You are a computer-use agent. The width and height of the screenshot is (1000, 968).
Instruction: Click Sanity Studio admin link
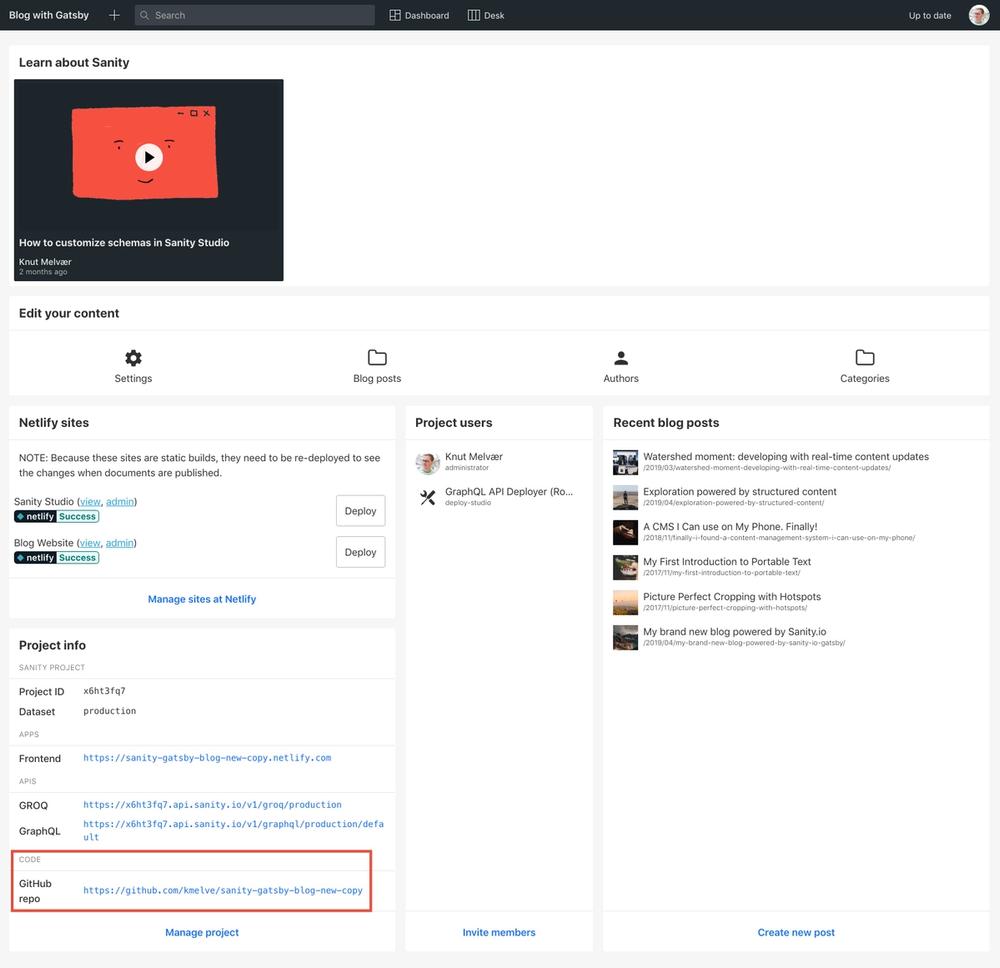click(x=120, y=502)
